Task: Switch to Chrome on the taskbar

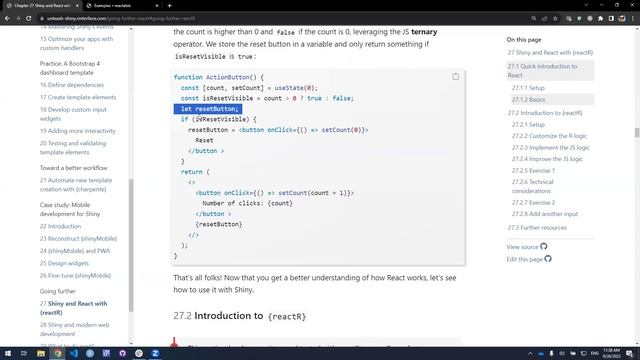Action: point(57,353)
